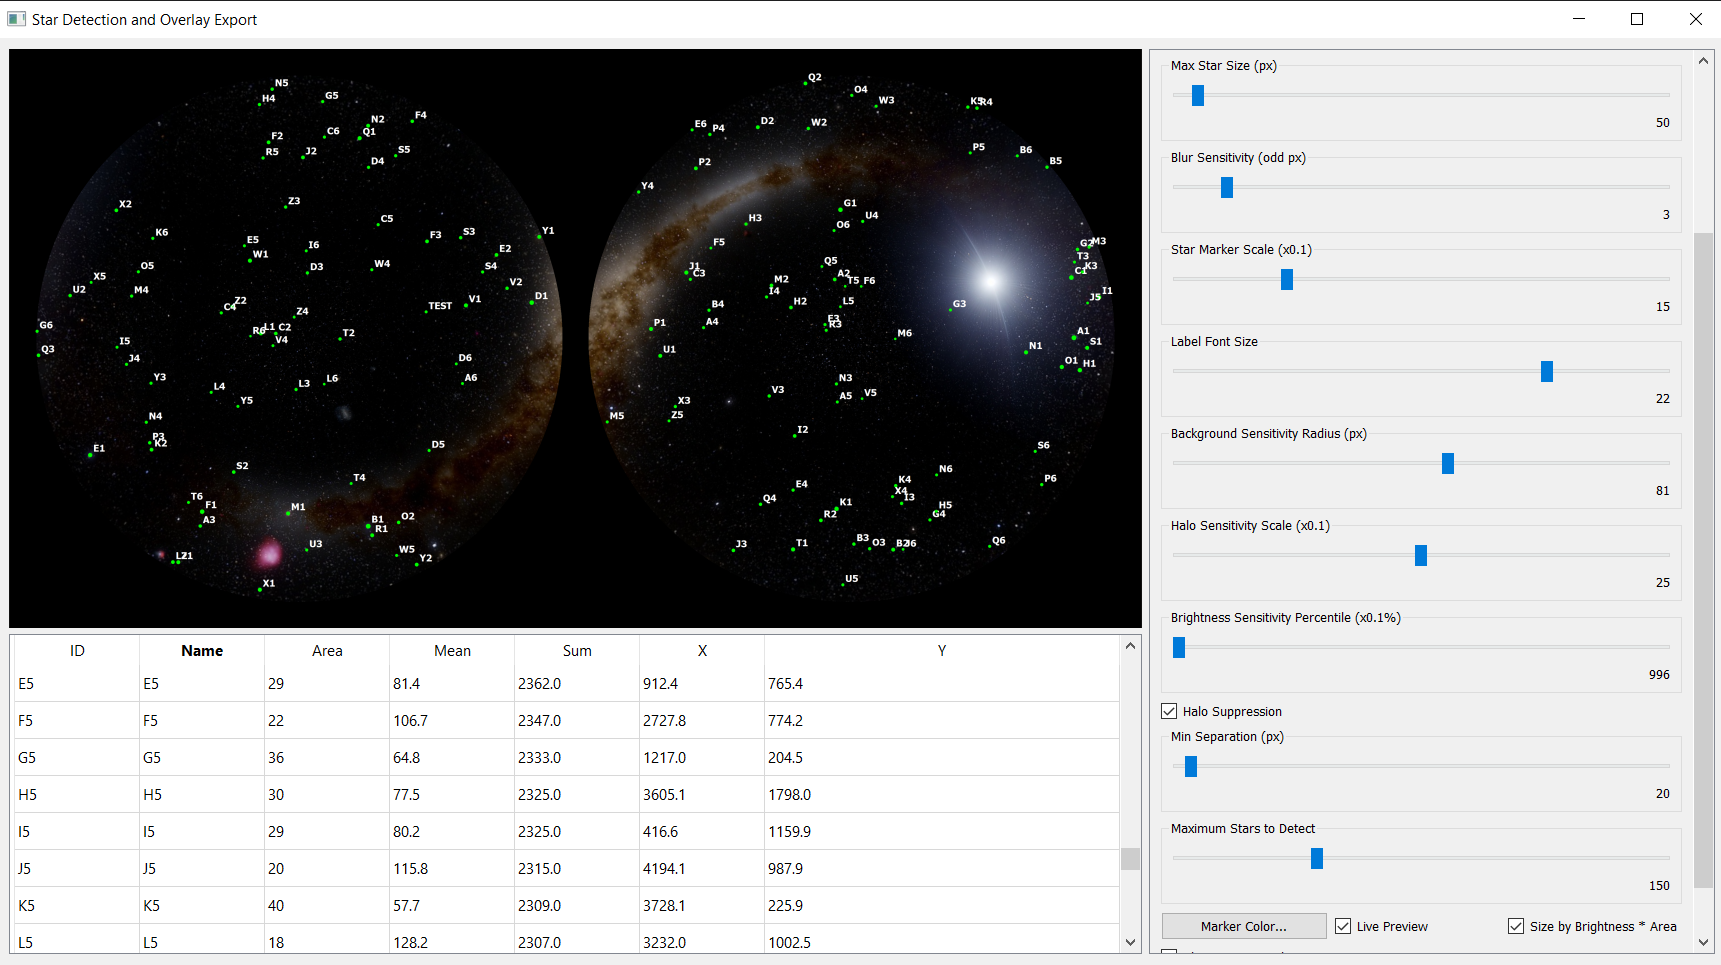Click the Y column header
This screenshot has width=1721, height=965.
click(942, 650)
